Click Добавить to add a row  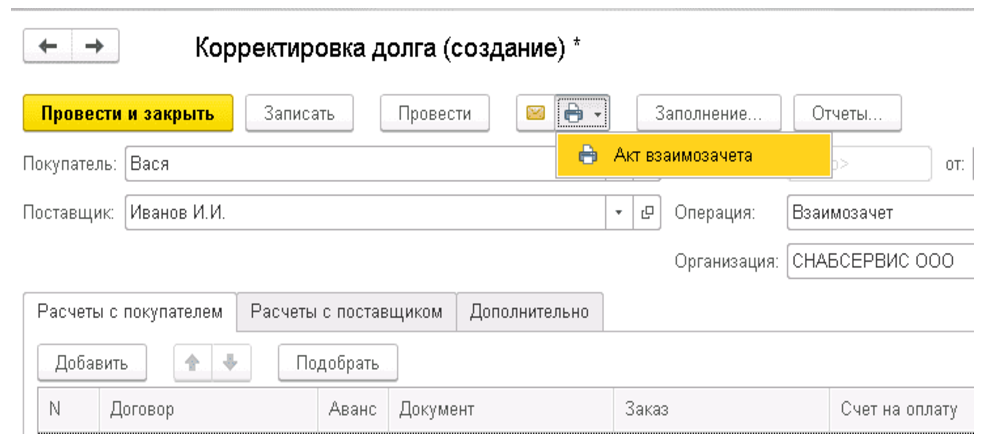point(92,363)
